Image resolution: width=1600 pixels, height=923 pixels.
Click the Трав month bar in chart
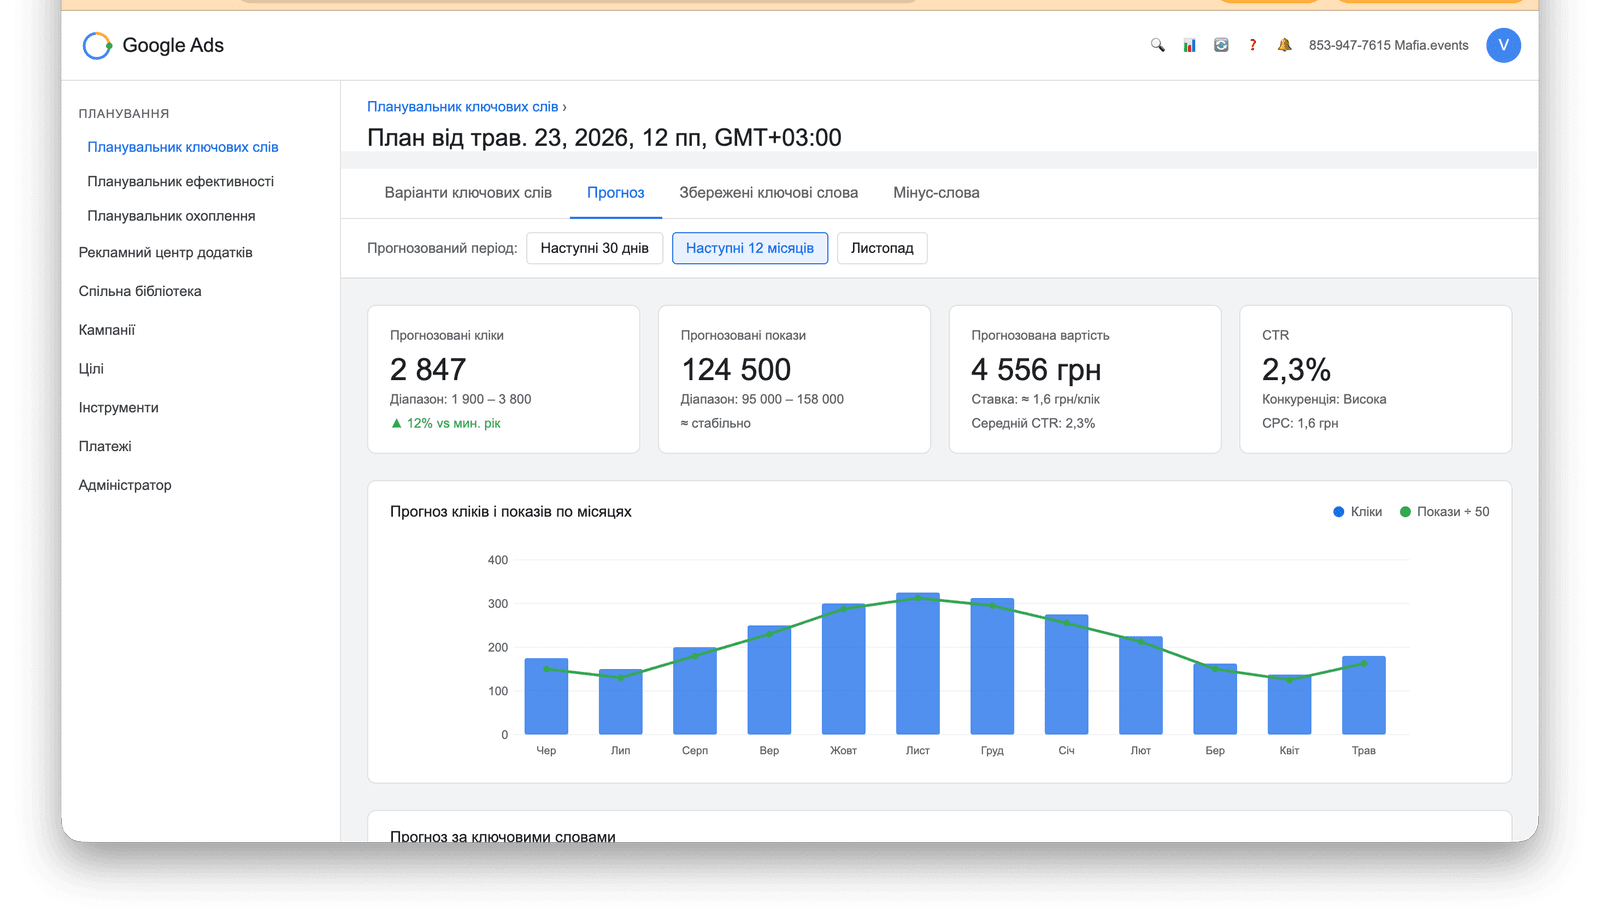tap(1364, 696)
